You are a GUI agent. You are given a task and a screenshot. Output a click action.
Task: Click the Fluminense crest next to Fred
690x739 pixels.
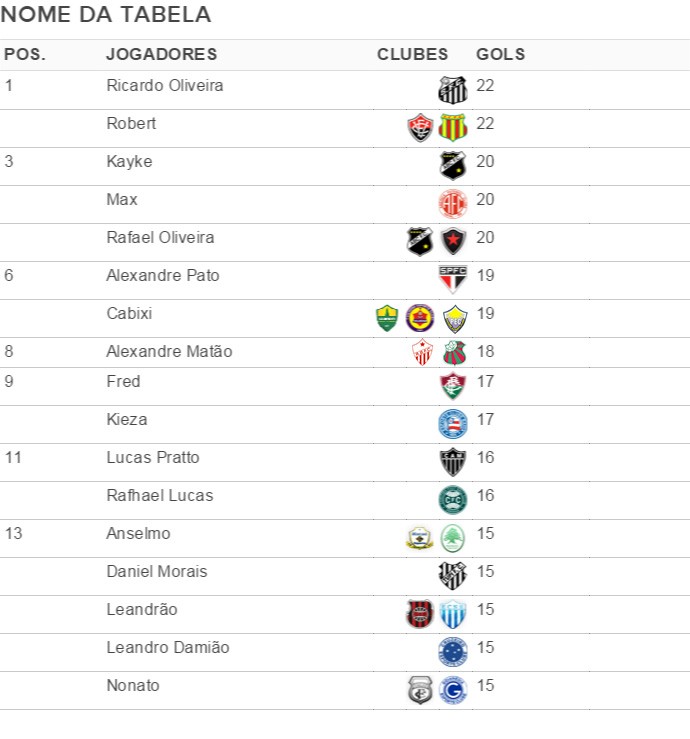tap(452, 386)
